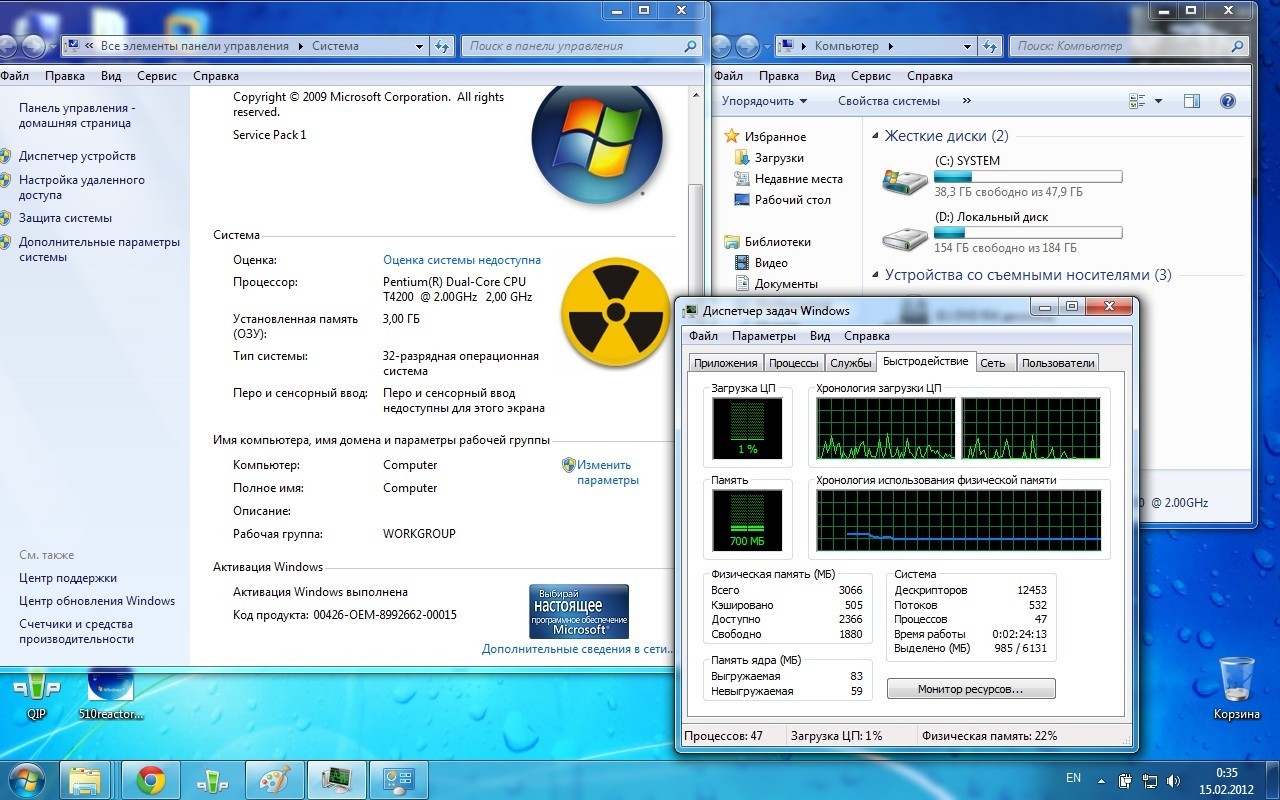Click Свойства системы toolbar button

[x=889, y=101]
